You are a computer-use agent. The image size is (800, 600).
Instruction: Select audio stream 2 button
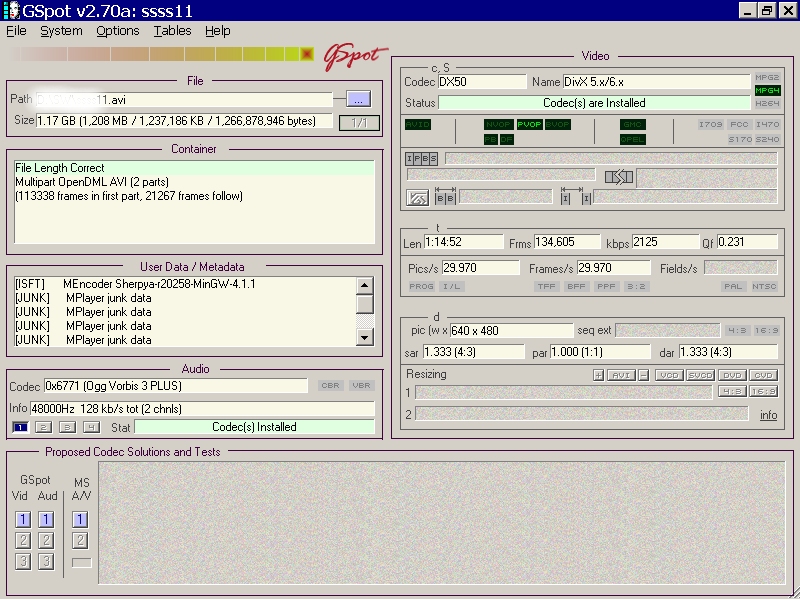point(43,428)
